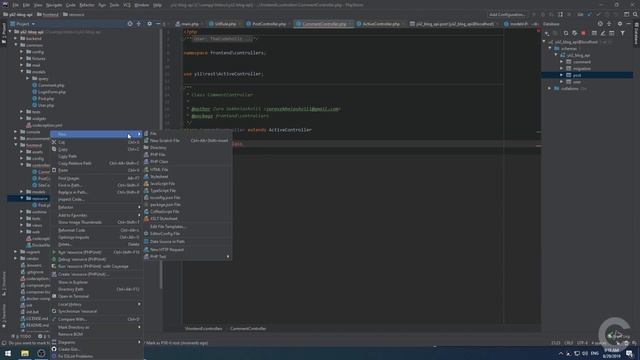This screenshot has height=360, width=640.
Task: Click the red stop icon in Database toolbar
Action: 583,33
